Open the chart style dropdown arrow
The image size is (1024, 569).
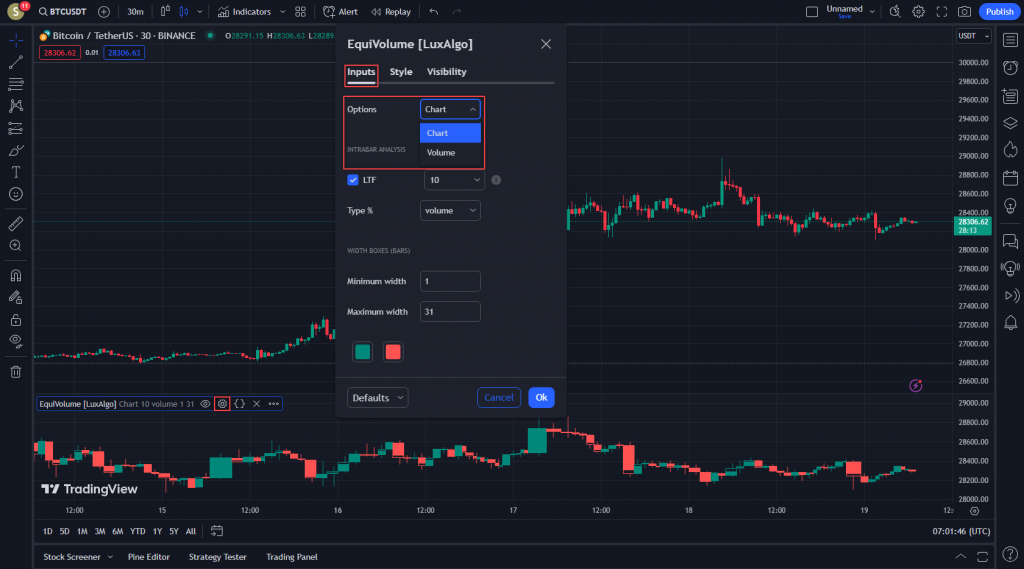click(200, 12)
